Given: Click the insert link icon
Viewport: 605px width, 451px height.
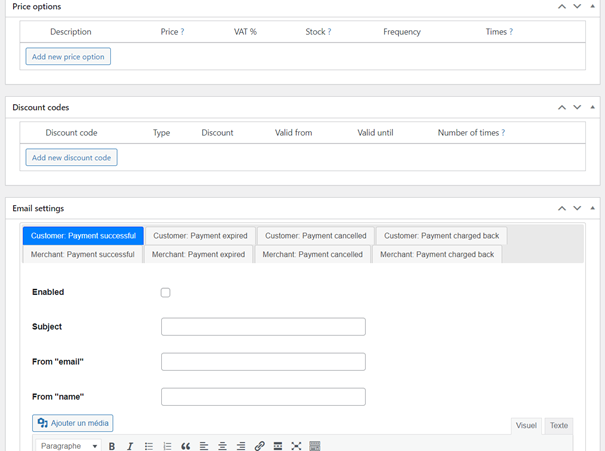Looking at the screenshot, I should click(259, 446).
